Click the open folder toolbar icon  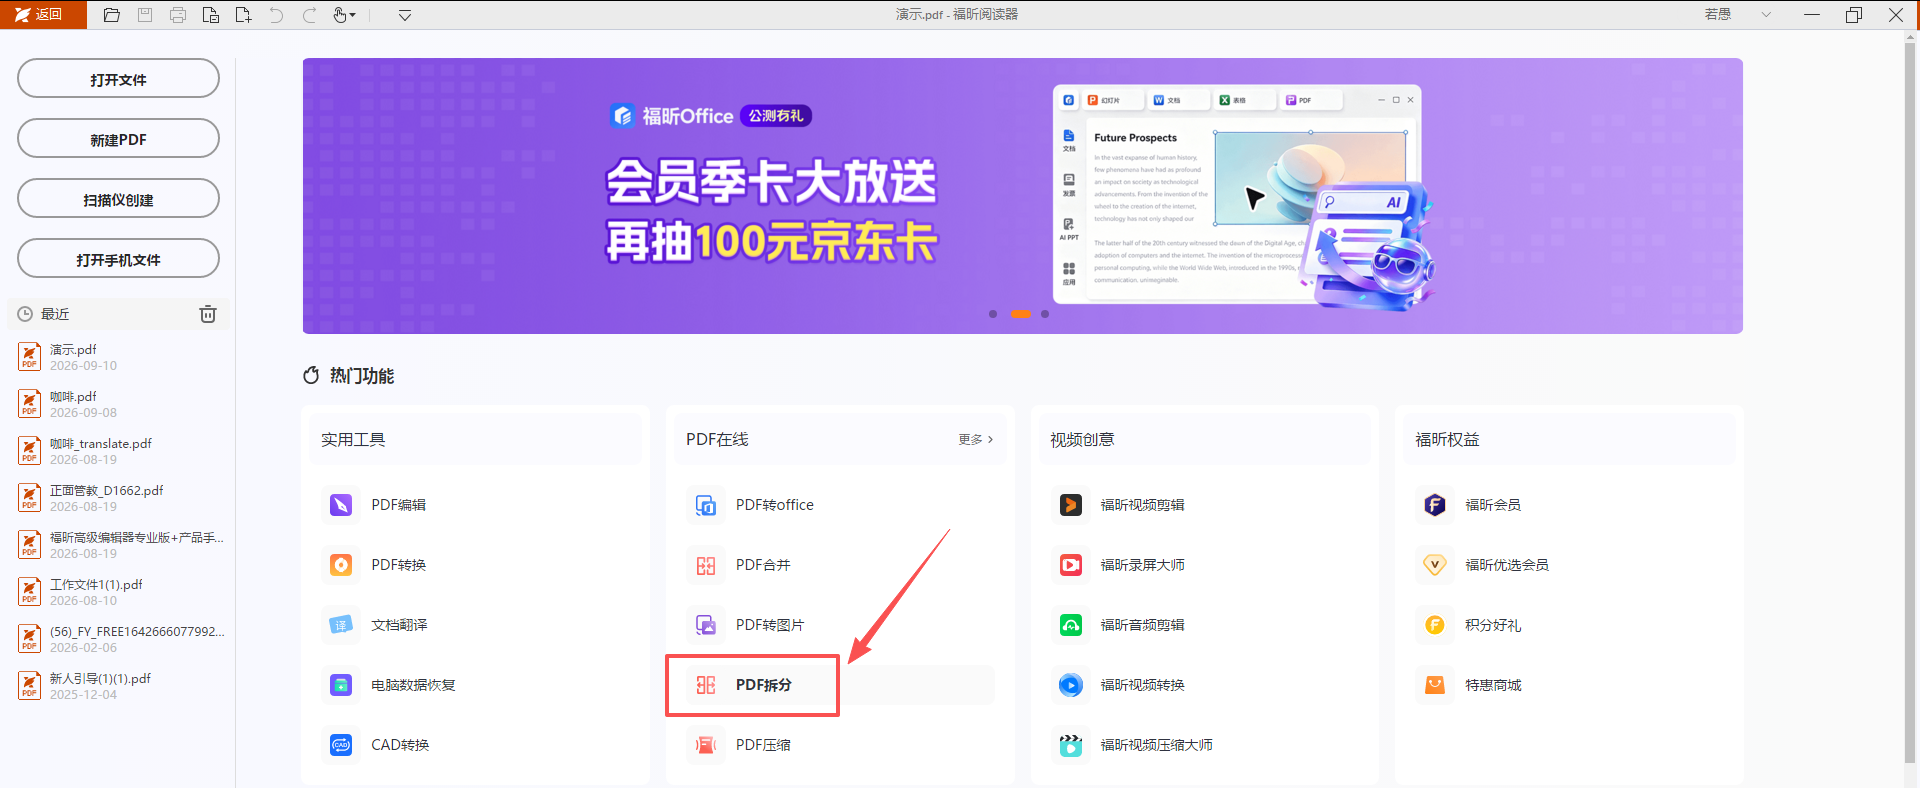(112, 15)
